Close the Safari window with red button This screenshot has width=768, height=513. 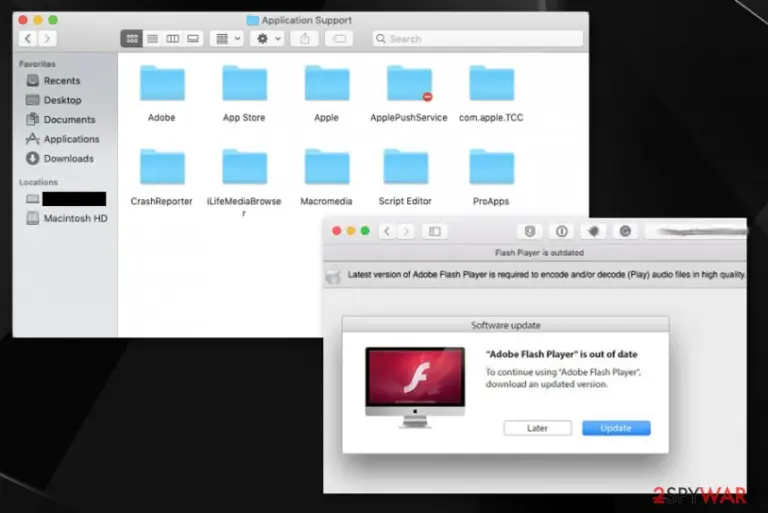pos(336,231)
